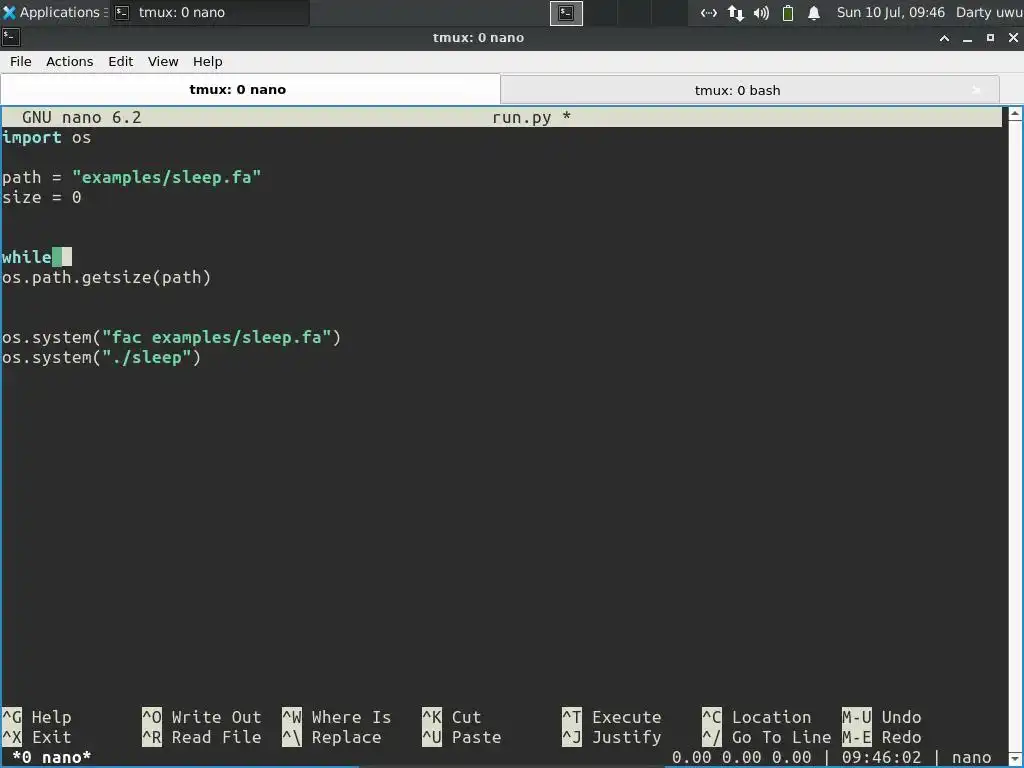This screenshot has width=1024, height=768.
Task: Close the terminal window
Action: [1013, 38]
